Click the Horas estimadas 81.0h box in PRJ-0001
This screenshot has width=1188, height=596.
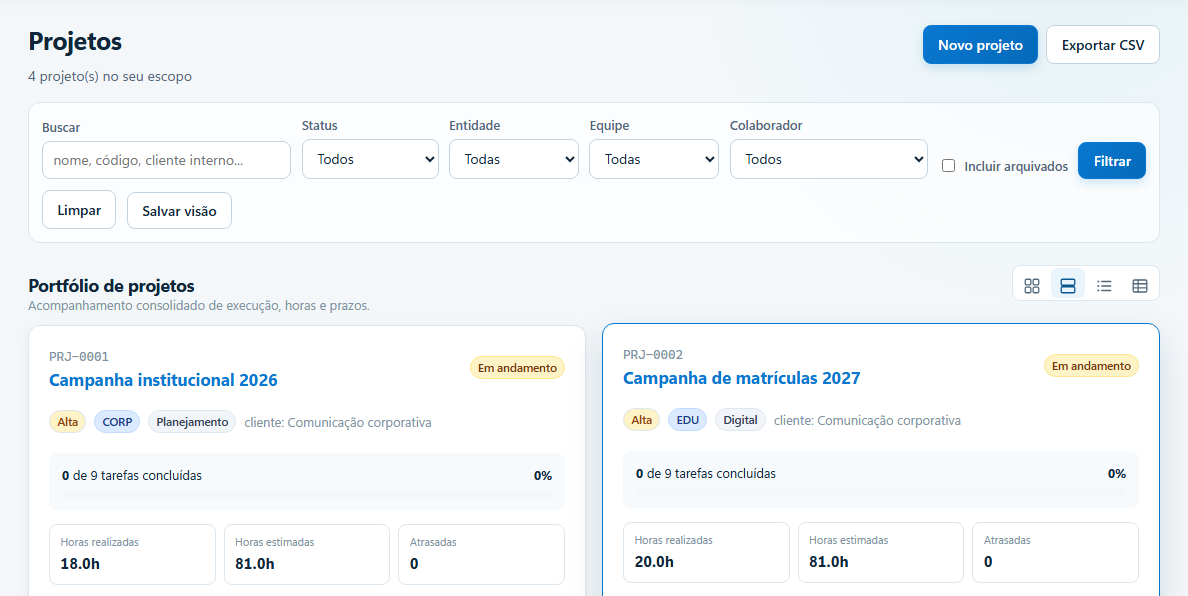[x=307, y=554]
